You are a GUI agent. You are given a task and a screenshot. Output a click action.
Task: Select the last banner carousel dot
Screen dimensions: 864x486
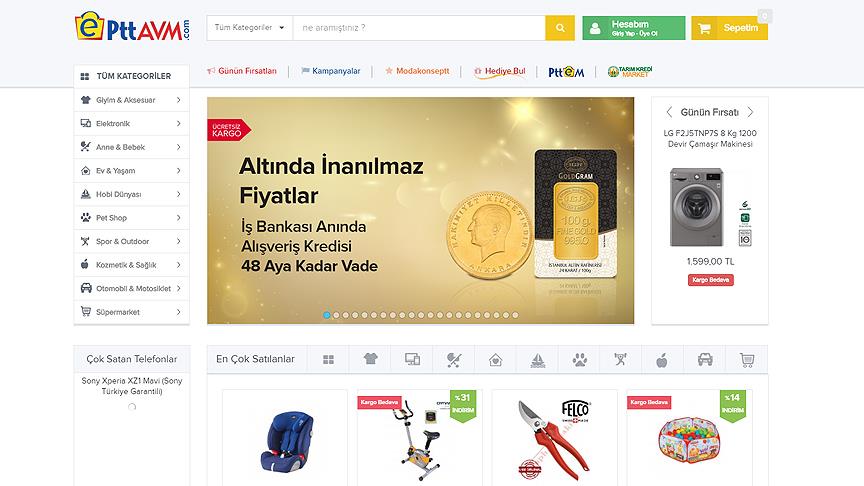[x=515, y=315]
